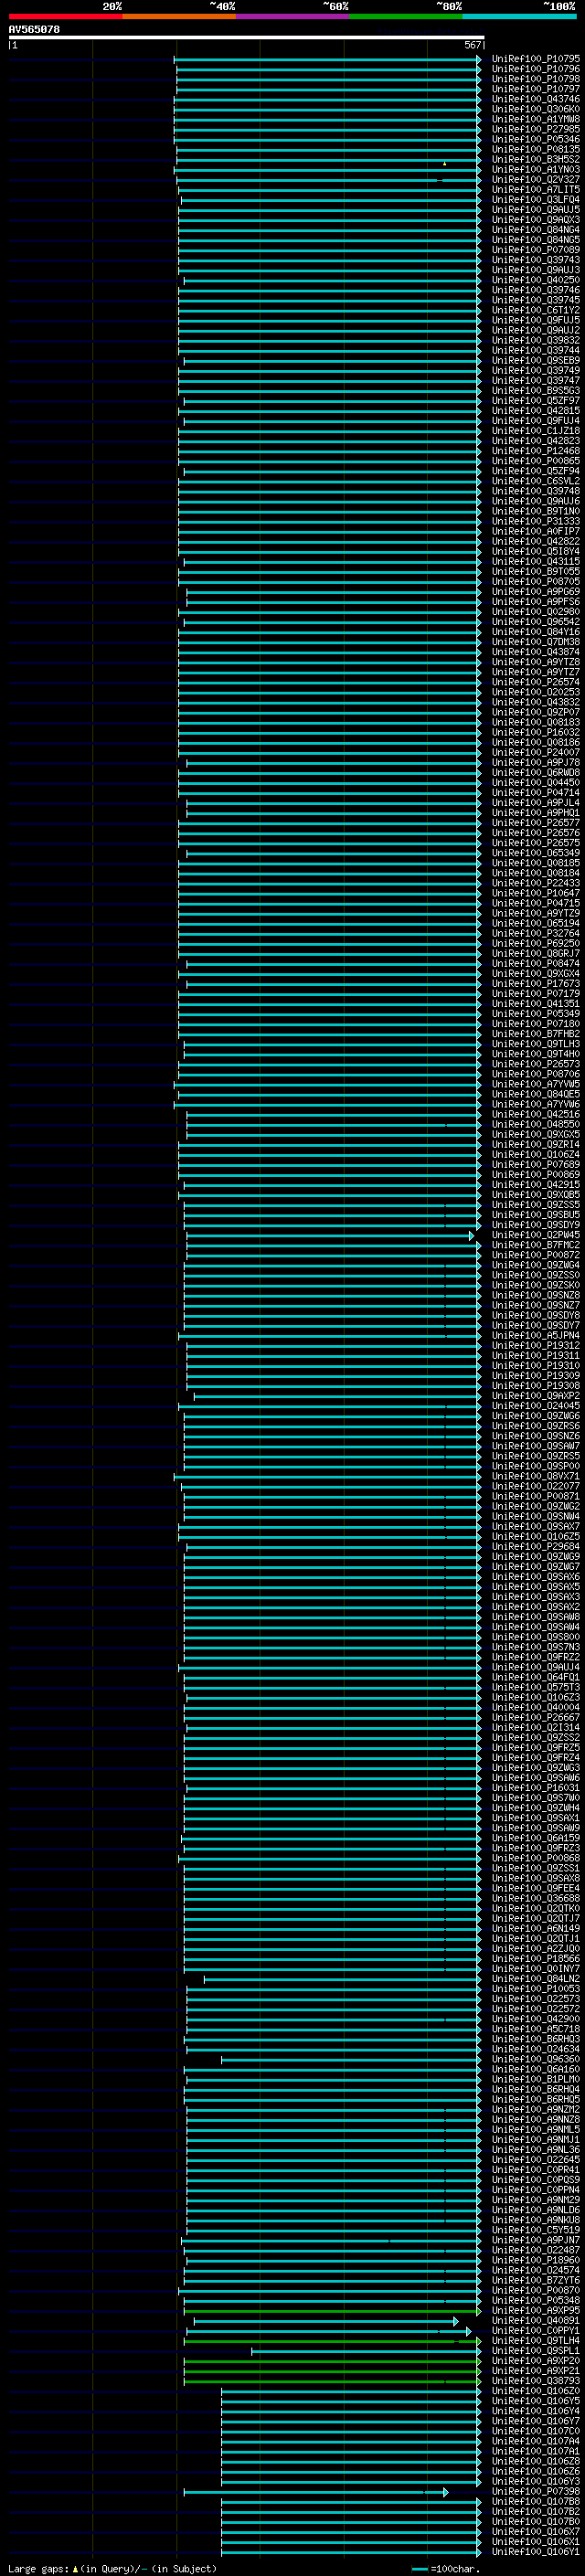
Task: Select the UniRef100_P19308 label
Action: coord(535,1385)
